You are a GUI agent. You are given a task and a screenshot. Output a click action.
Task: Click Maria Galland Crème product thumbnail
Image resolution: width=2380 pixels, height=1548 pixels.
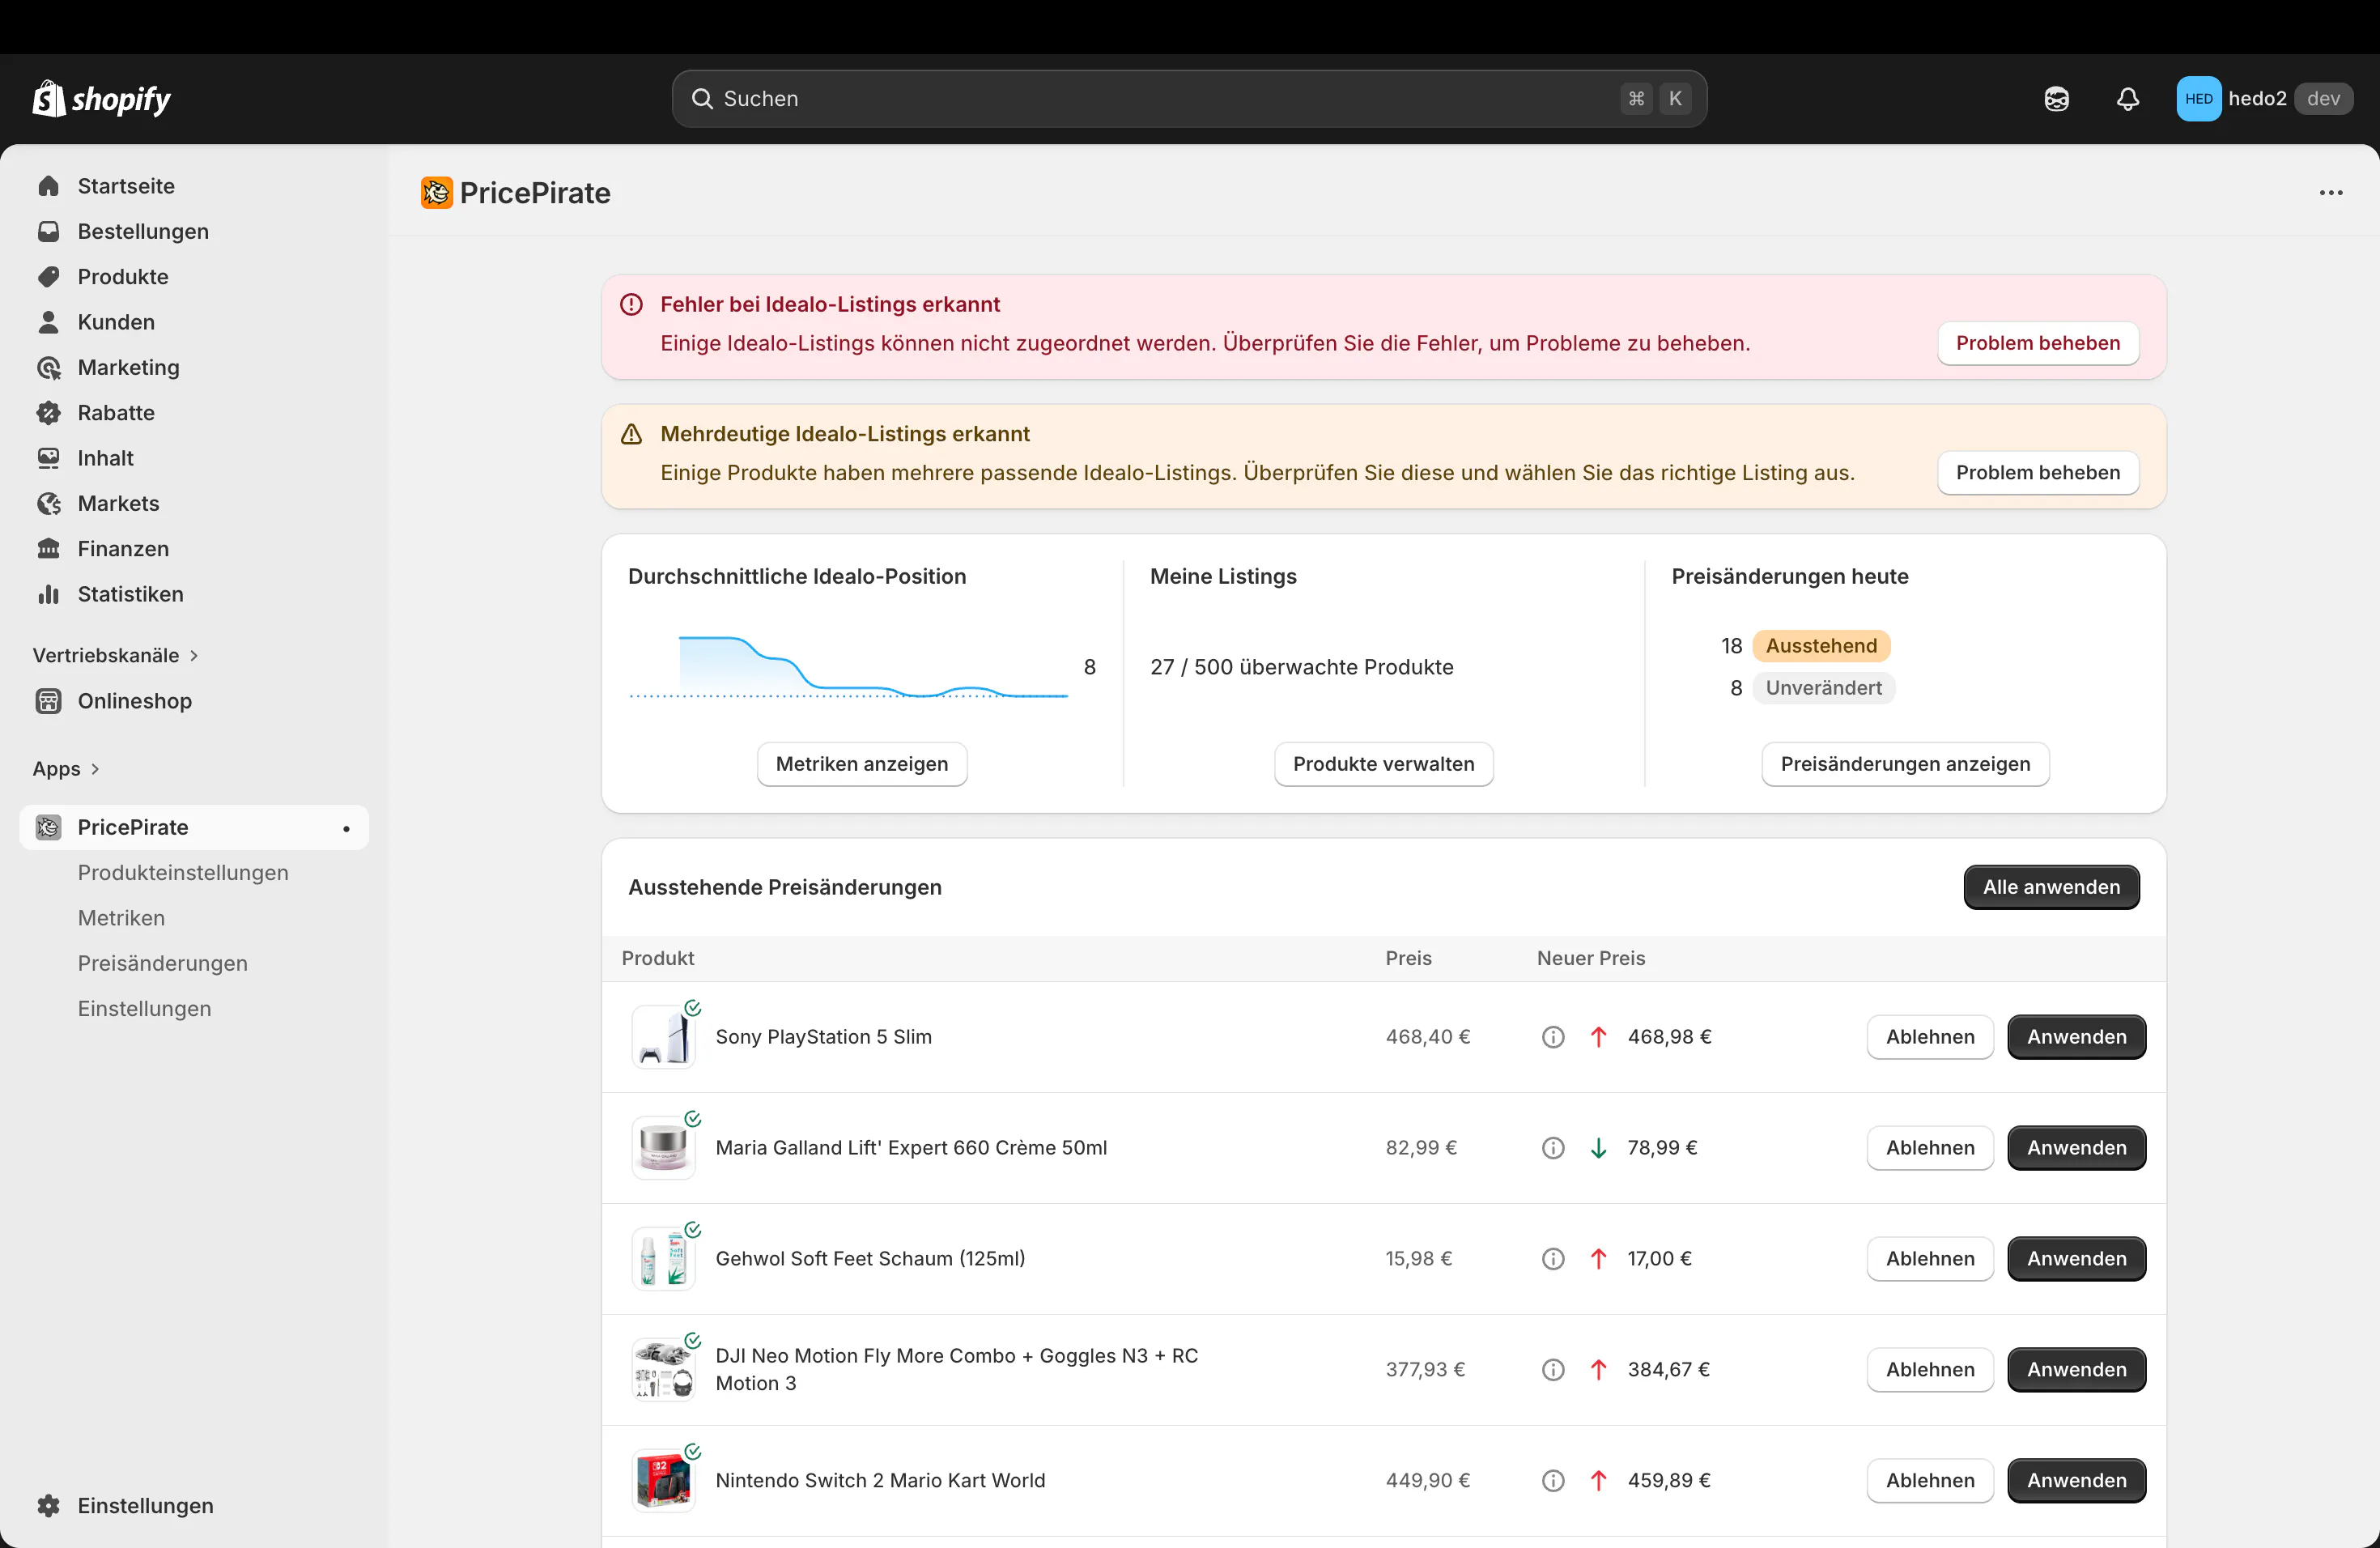click(x=663, y=1148)
